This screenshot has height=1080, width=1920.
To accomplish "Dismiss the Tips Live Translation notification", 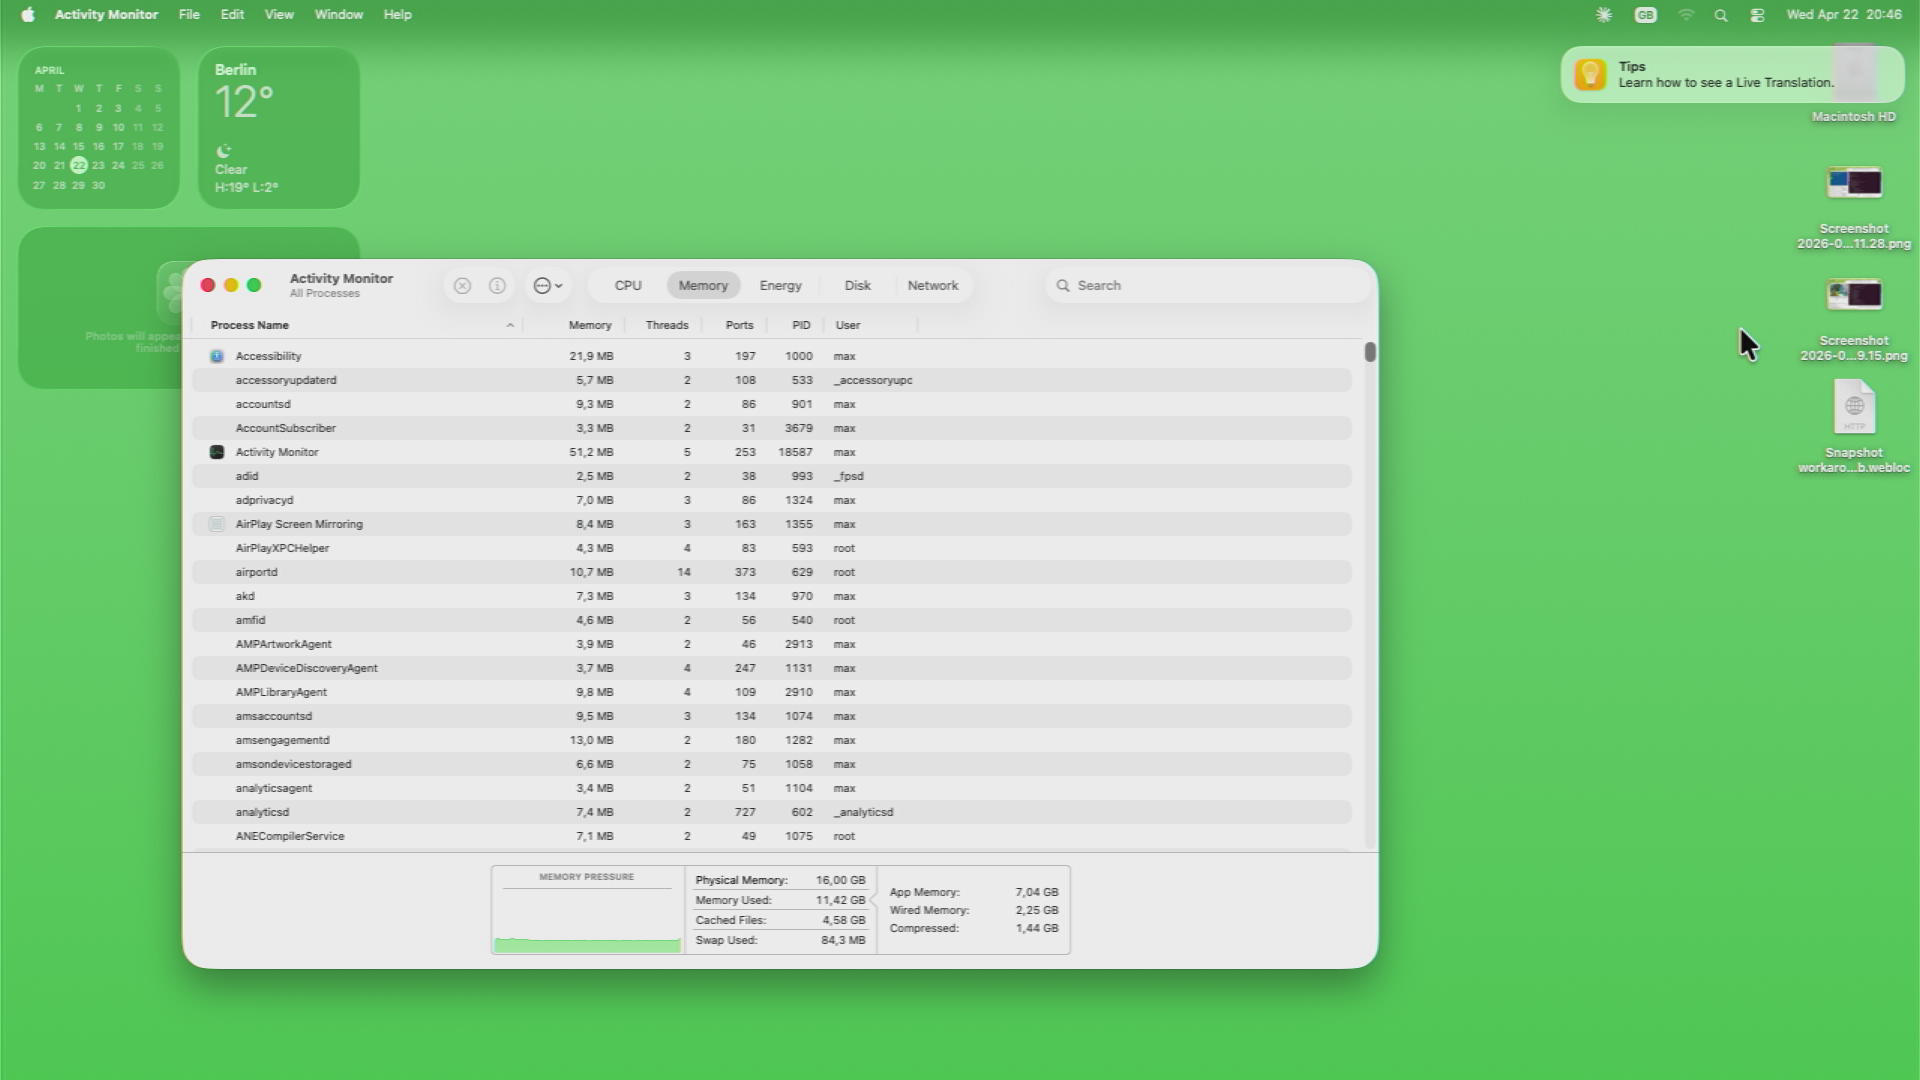I will pos(1733,75).
